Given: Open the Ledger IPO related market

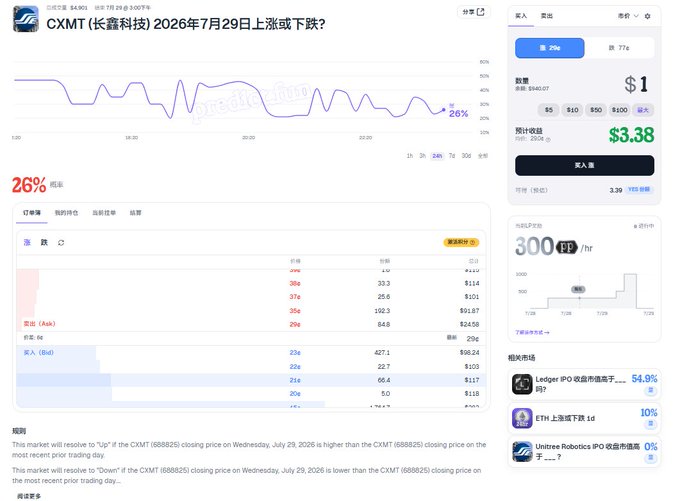Looking at the screenshot, I should pos(585,384).
